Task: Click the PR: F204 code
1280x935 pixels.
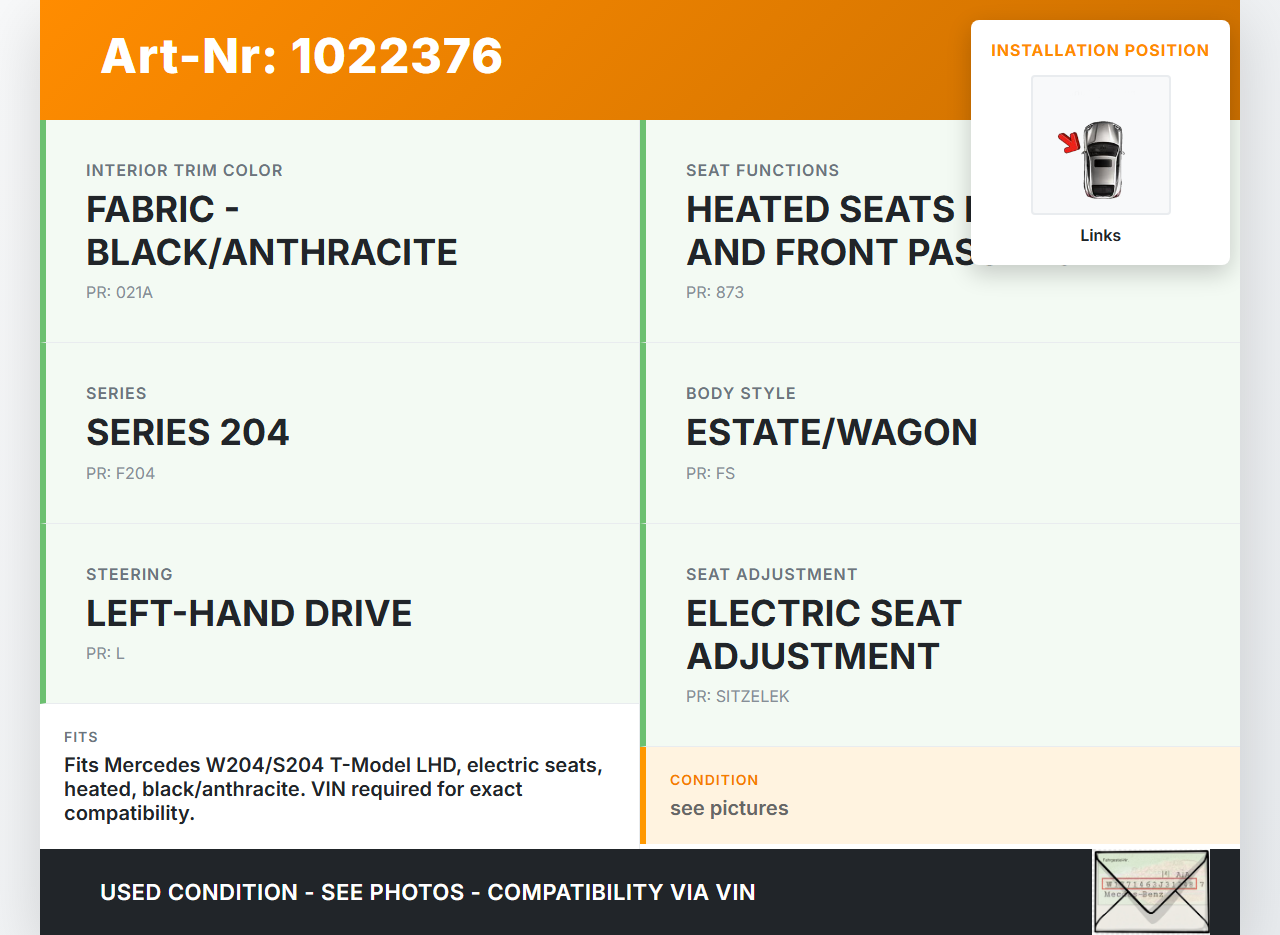Action: 120,474
